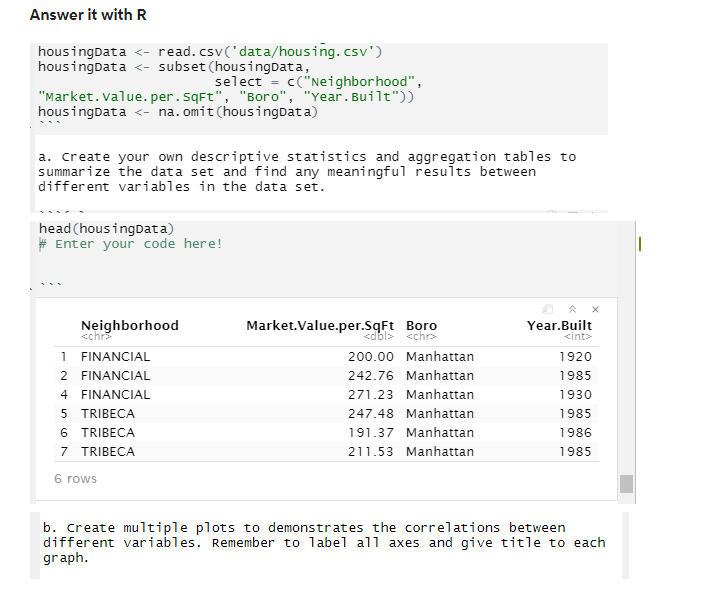Image resolution: width=725 pixels, height=612 pixels.
Task: Click the show-in-new-window icon of output table
Action: 547,309
